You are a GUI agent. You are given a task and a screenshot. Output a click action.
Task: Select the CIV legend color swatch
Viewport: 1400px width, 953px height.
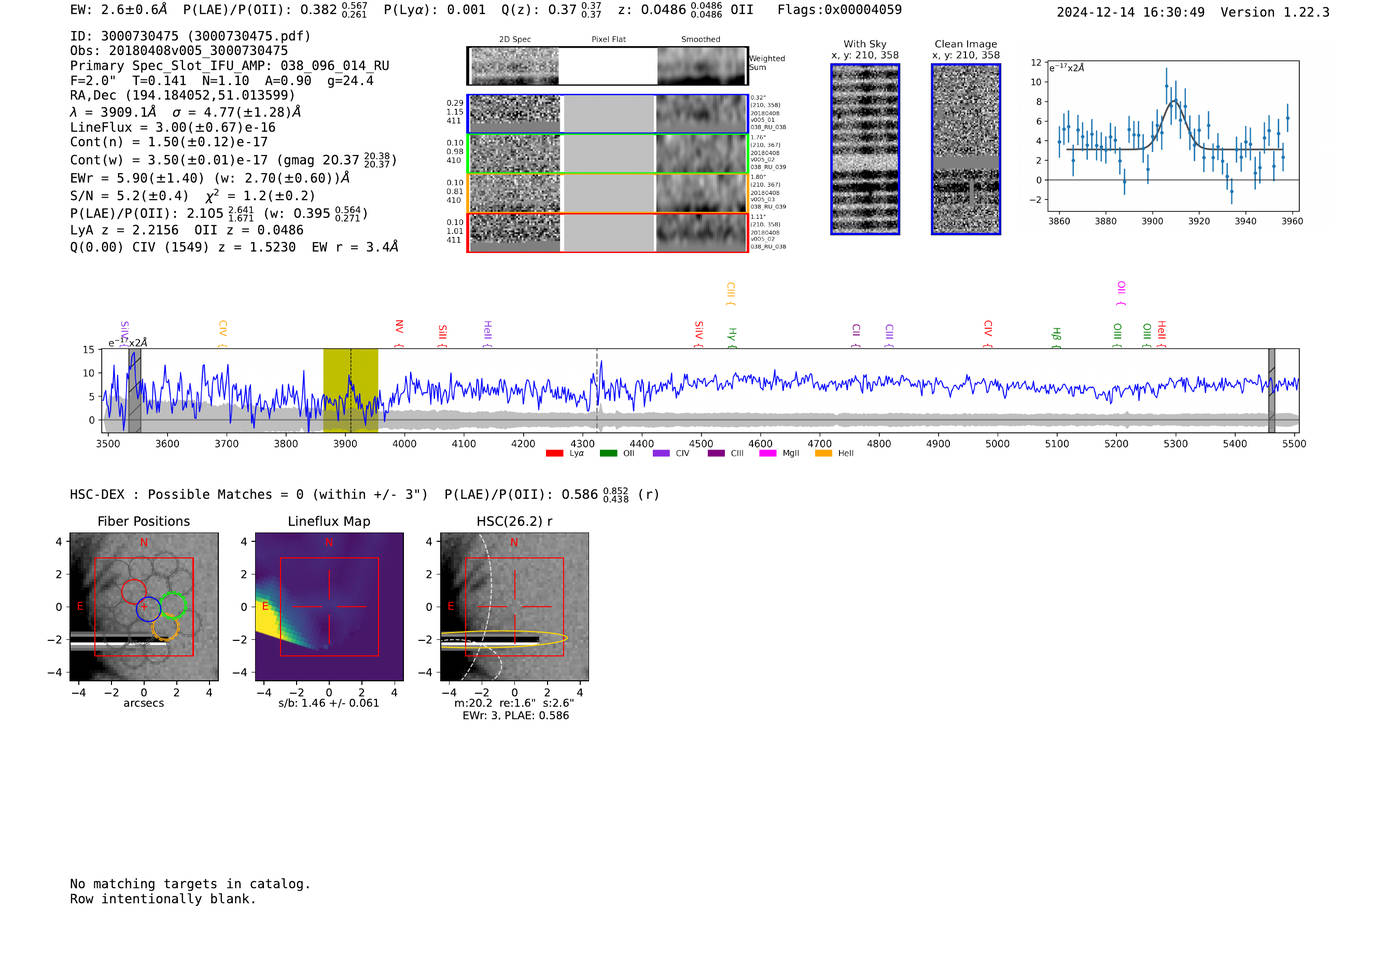tap(661, 453)
